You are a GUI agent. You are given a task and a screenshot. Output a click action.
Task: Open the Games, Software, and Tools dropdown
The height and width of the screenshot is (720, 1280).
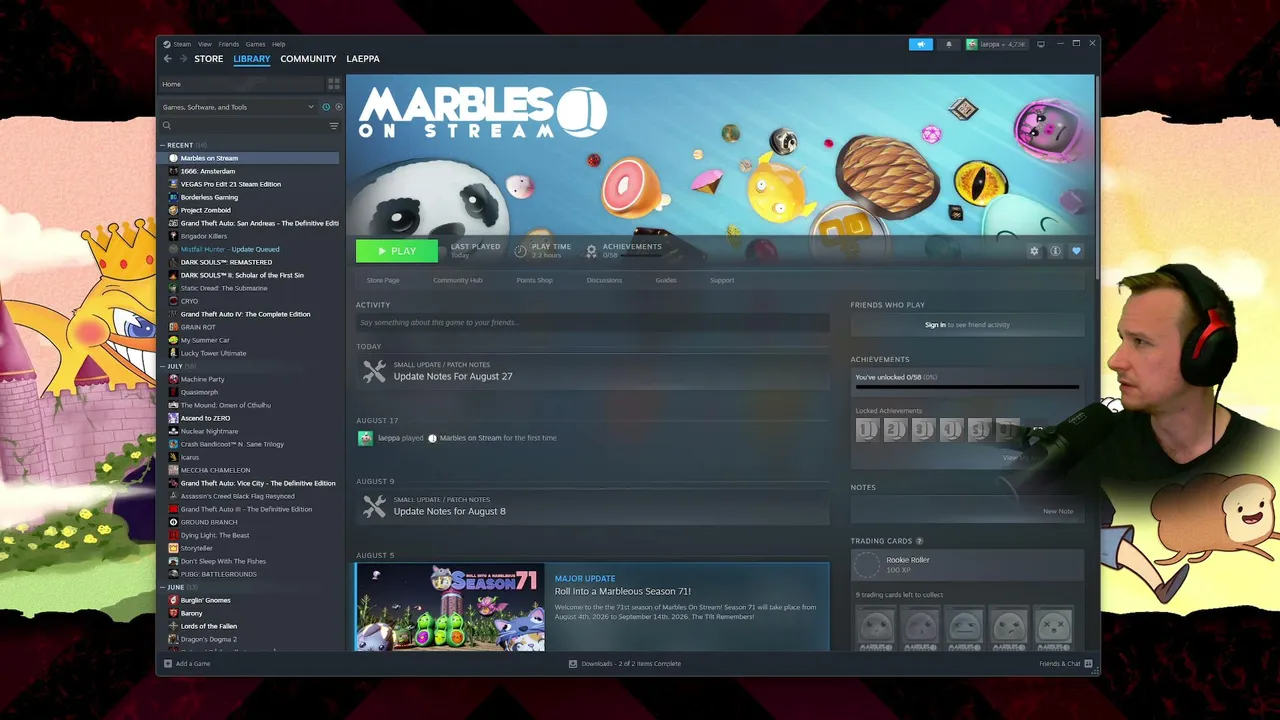(239, 107)
